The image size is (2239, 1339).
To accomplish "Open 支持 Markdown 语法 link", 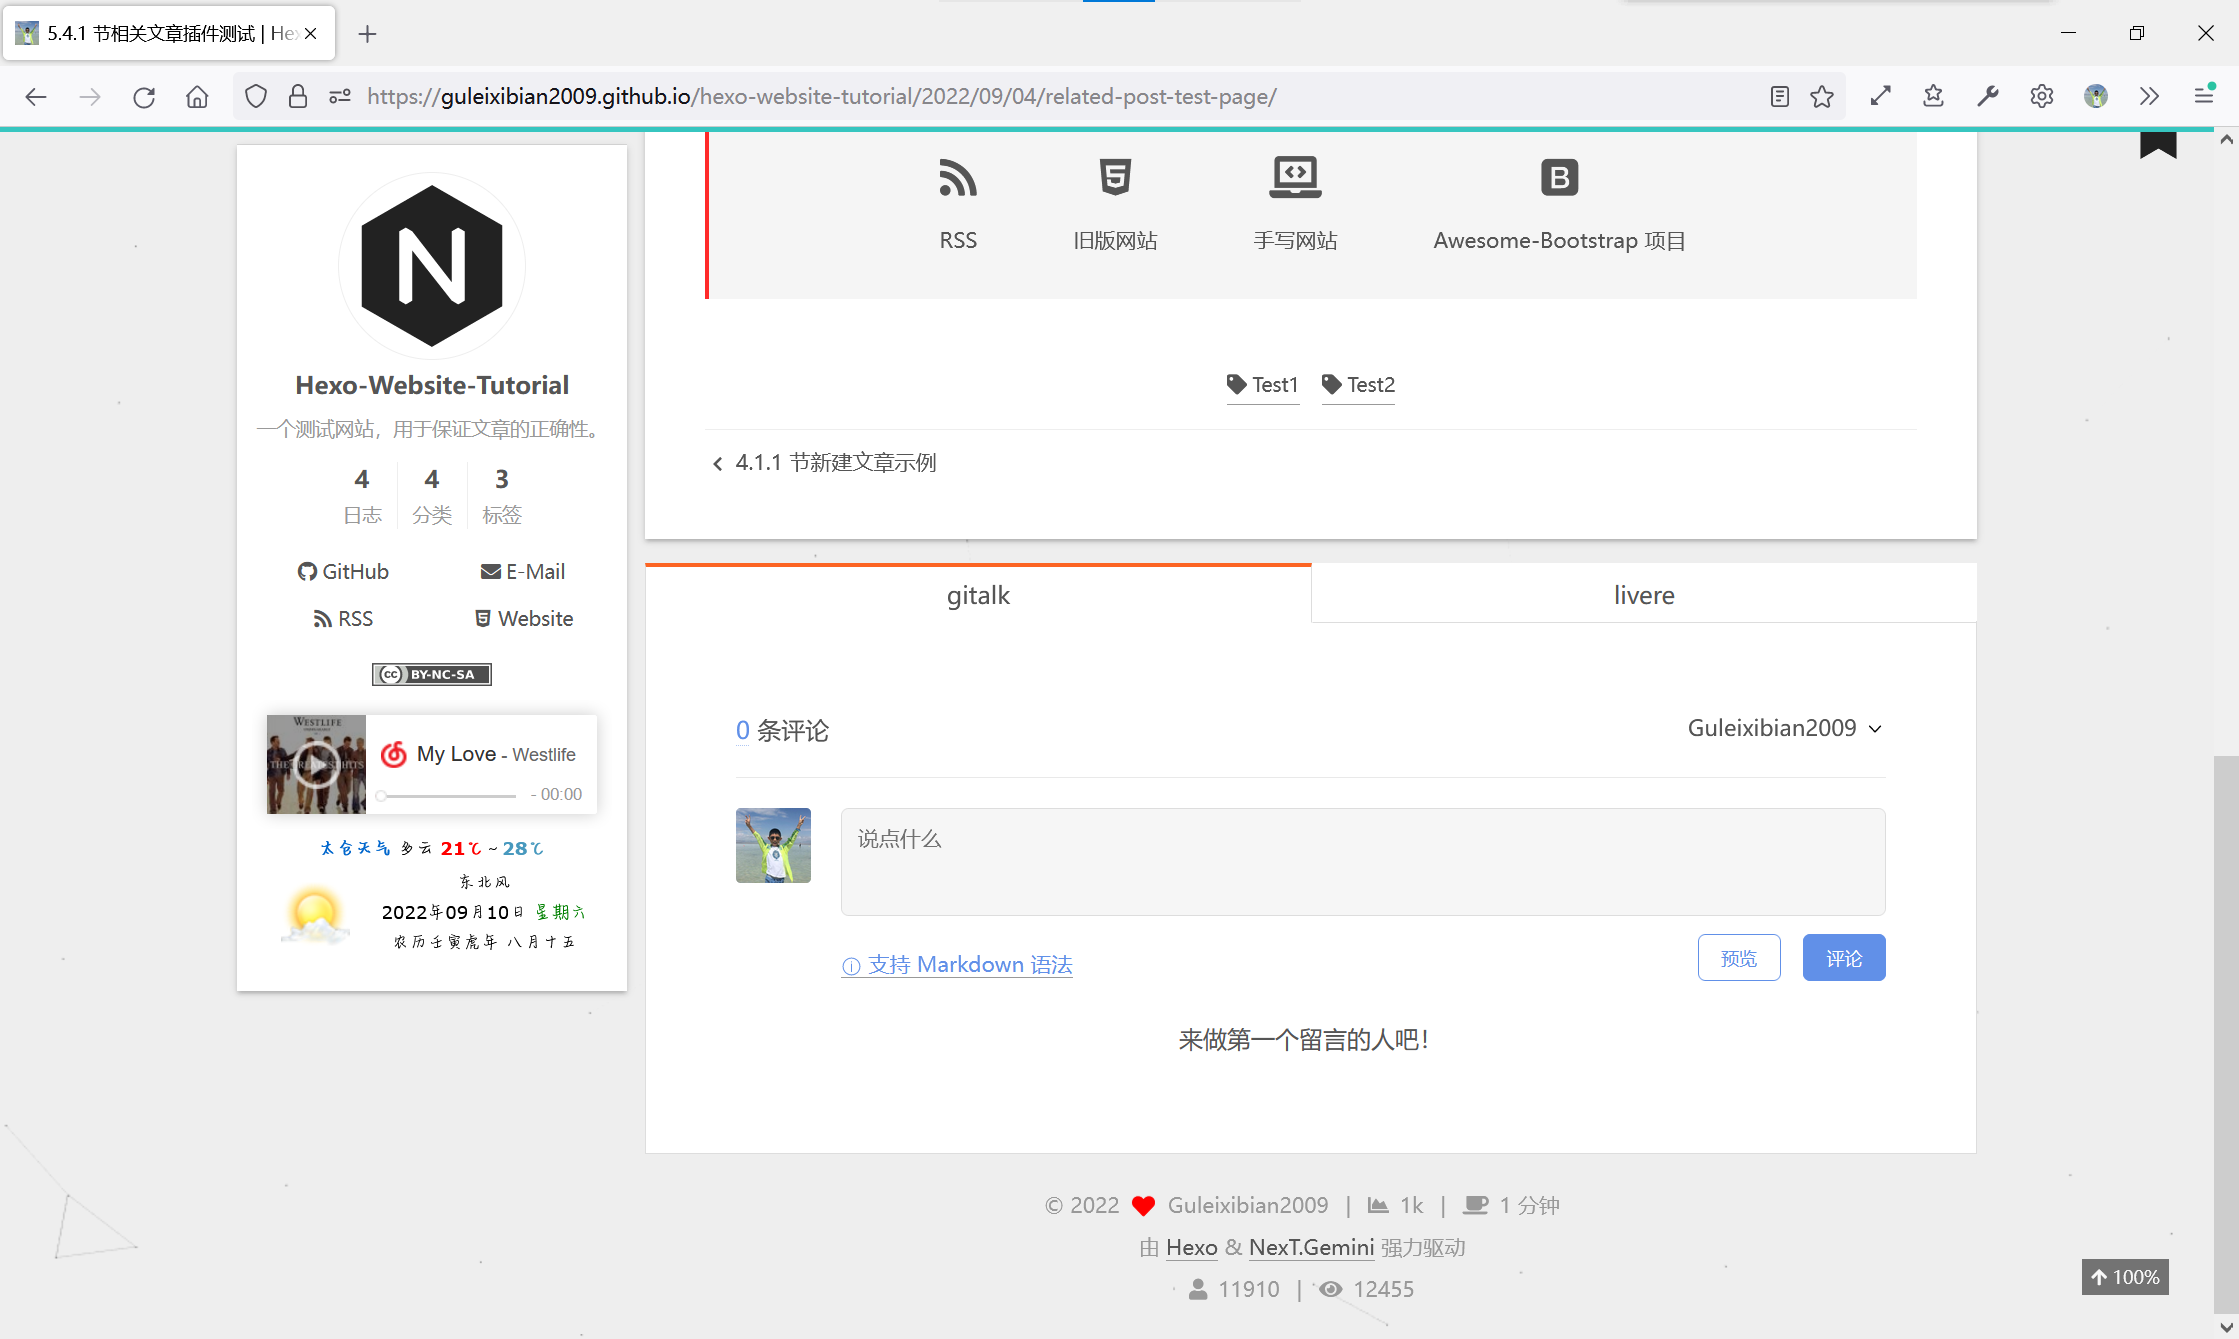I will tap(957, 965).
